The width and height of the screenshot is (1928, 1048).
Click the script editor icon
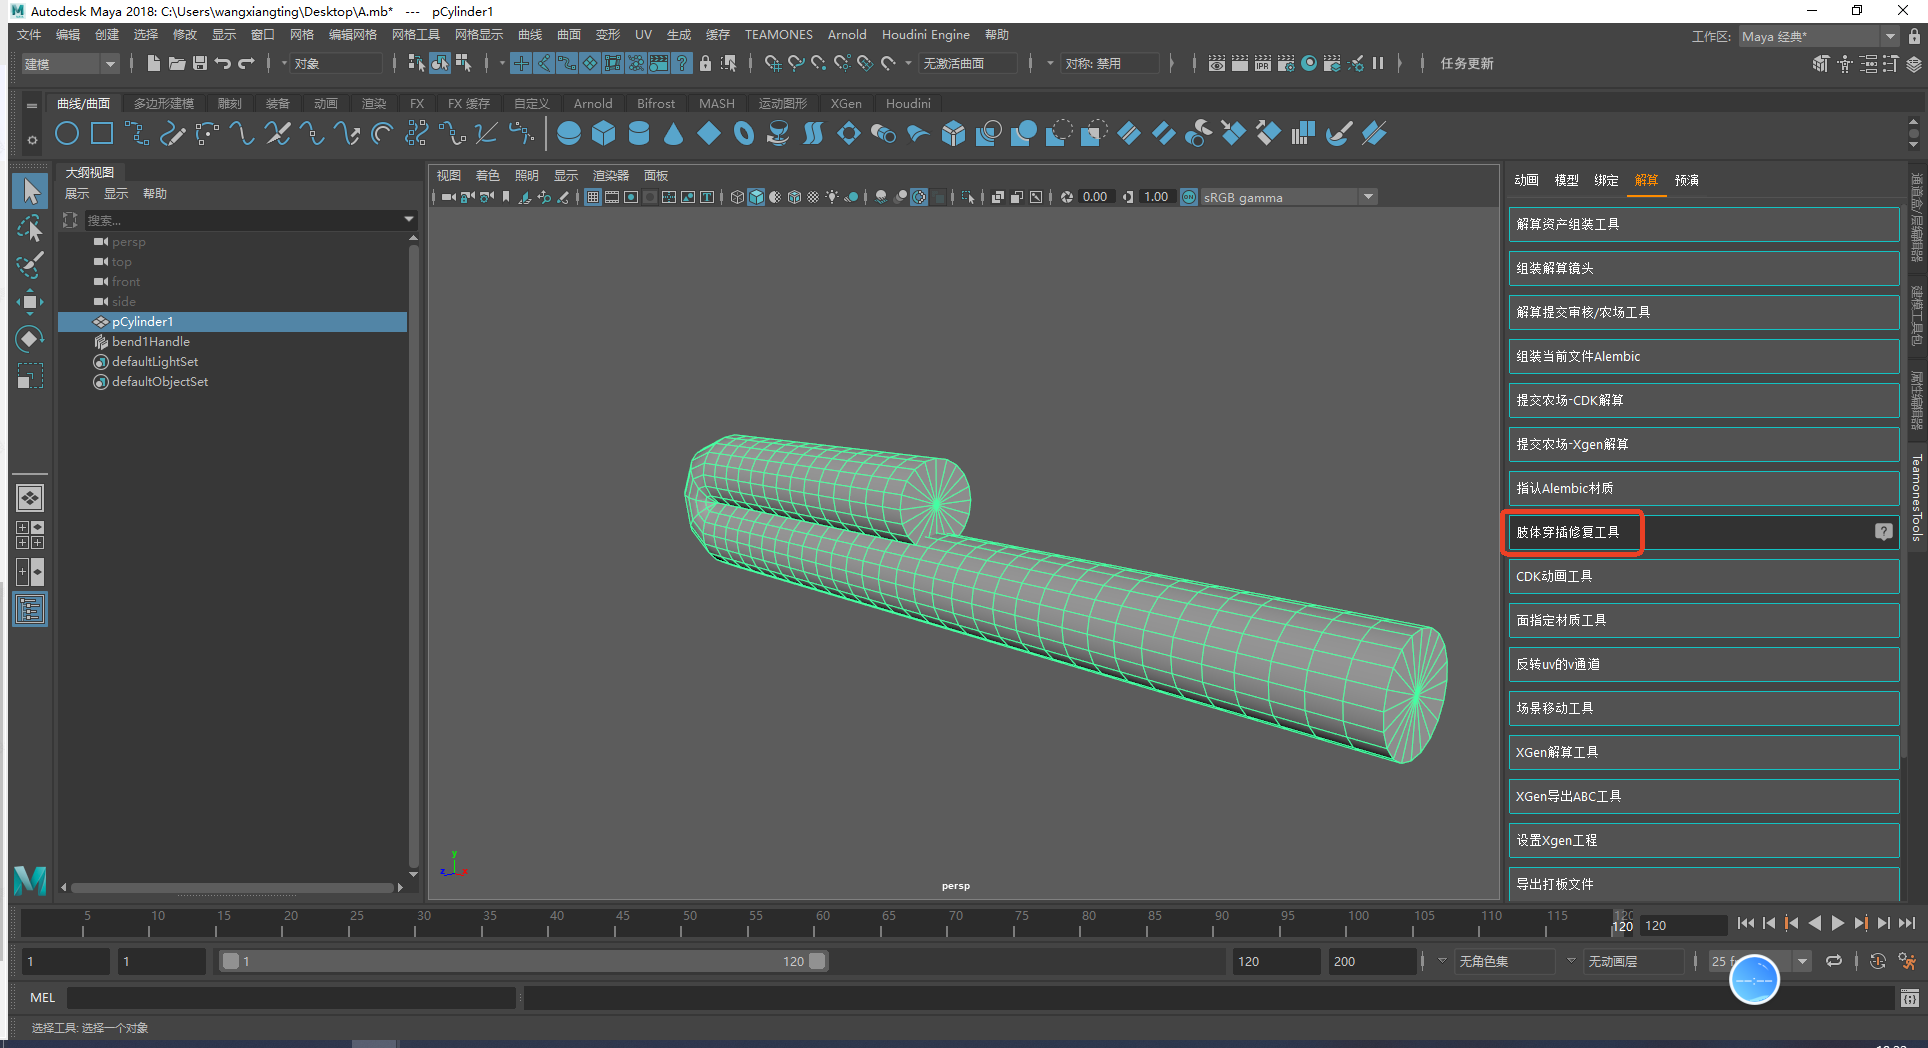click(x=1909, y=998)
